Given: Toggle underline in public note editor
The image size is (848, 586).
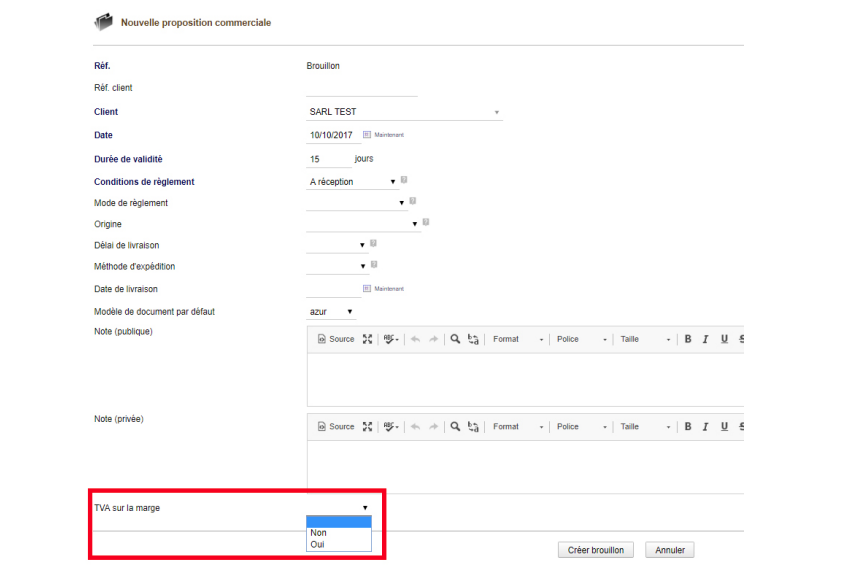Looking at the screenshot, I should 724,339.
